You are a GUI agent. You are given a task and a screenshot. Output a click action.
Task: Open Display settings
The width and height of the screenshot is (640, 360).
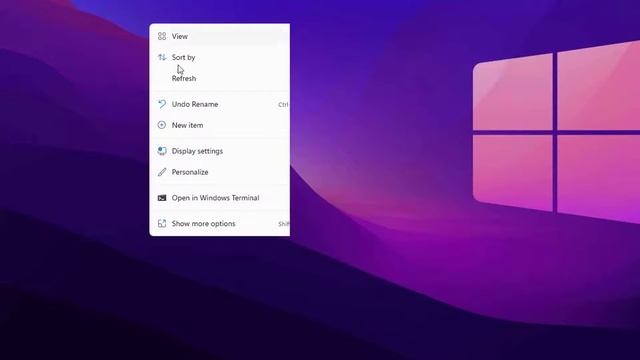[x=220, y=151]
